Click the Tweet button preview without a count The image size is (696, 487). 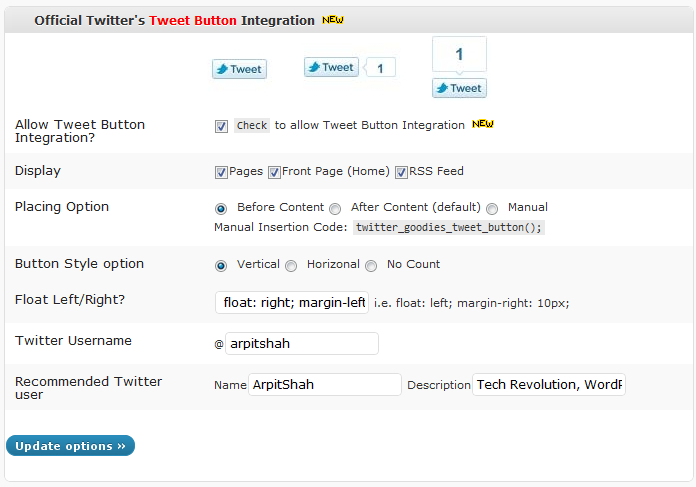239,69
